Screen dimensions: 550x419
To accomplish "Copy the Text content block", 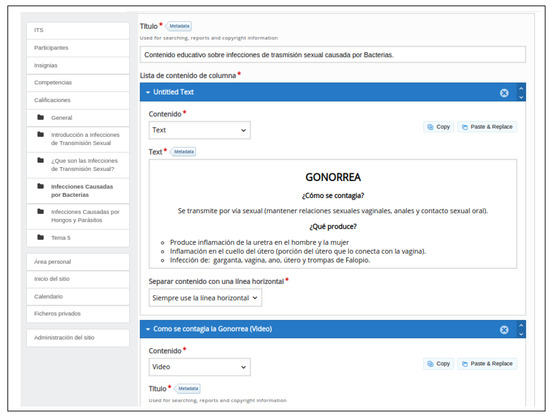I will click(x=438, y=127).
